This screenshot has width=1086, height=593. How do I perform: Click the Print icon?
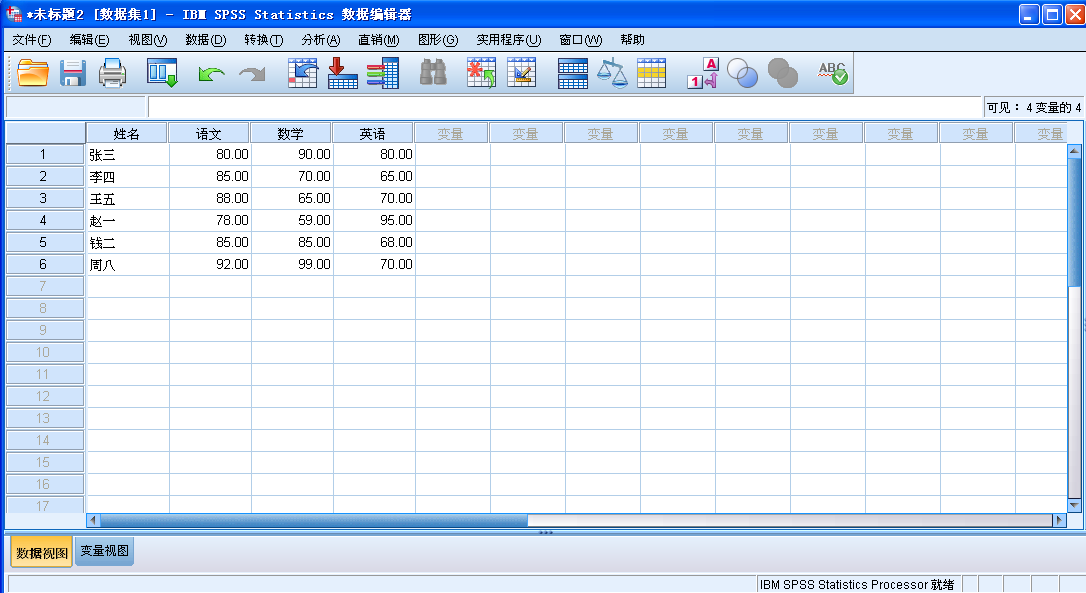click(x=112, y=73)
